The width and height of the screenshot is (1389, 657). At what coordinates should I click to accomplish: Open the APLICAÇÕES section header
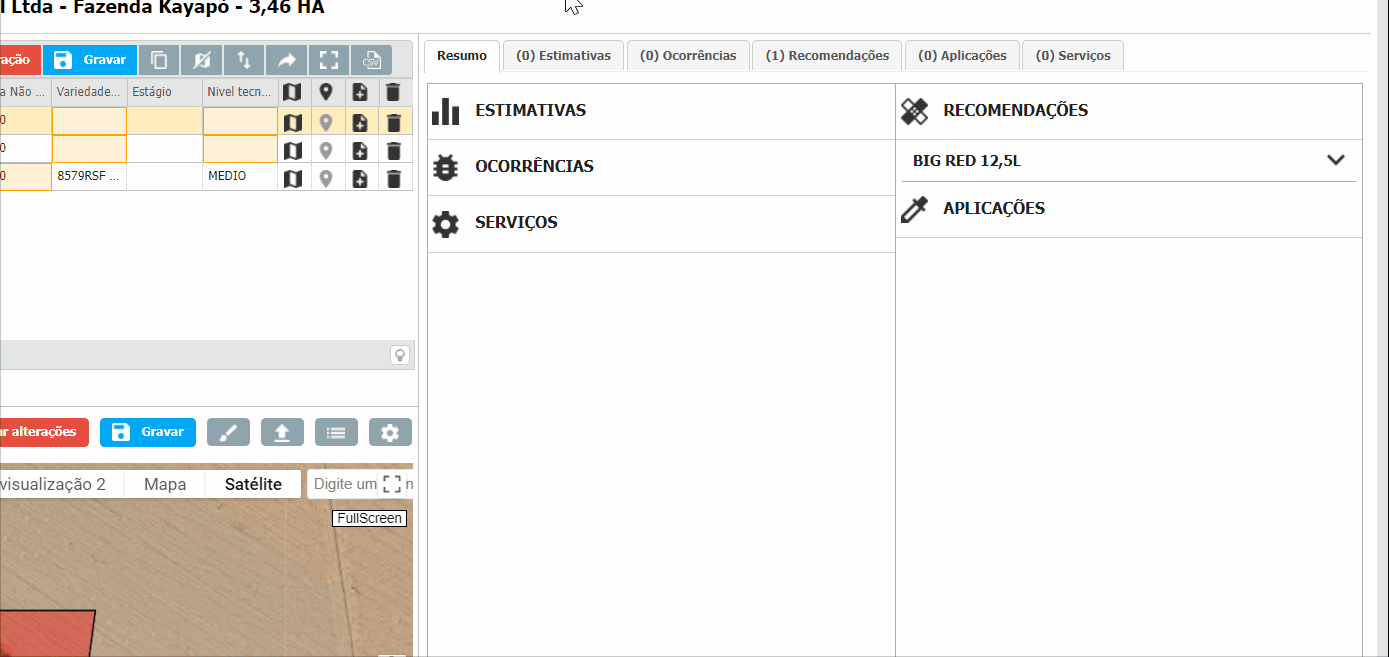pyautogui.click(x=1129, y=209)
